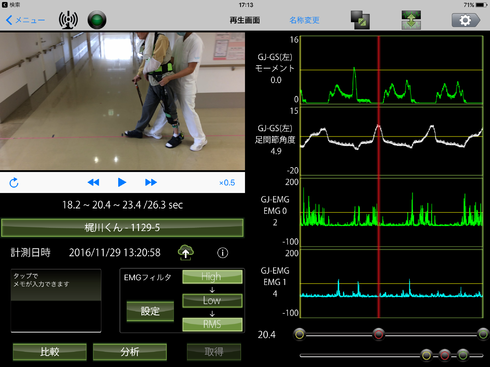The width and height of the screenshot is (490, 367).
Task: Tap the green knob on lower range slider
Action: click(463, 355)
